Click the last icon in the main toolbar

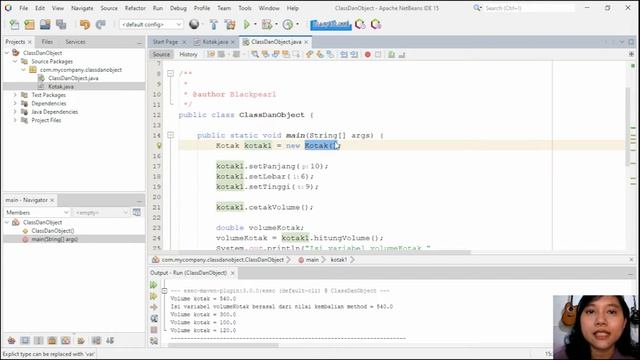pos(376,24)
